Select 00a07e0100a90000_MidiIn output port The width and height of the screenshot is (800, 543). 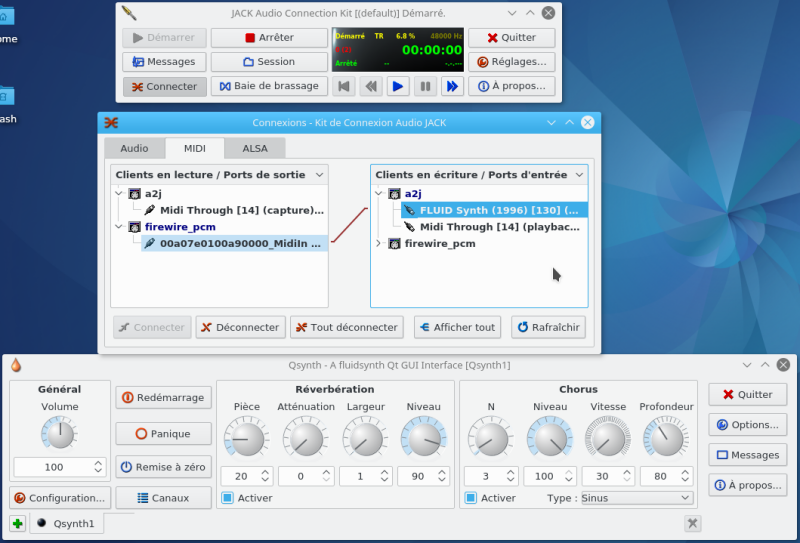234,243
